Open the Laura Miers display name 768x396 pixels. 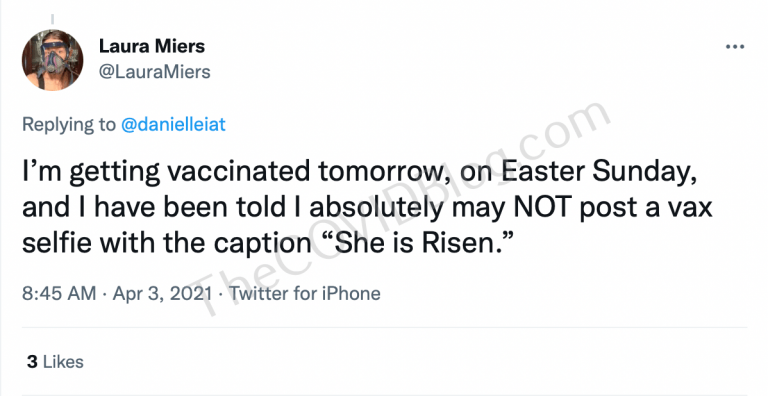(x=152, y=46)
